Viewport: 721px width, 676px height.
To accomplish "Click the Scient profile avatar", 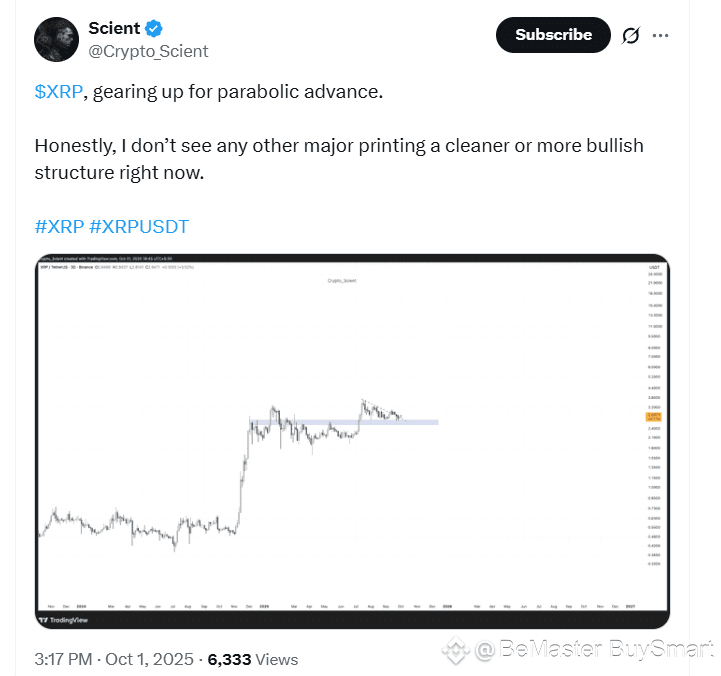I will 56,39.
